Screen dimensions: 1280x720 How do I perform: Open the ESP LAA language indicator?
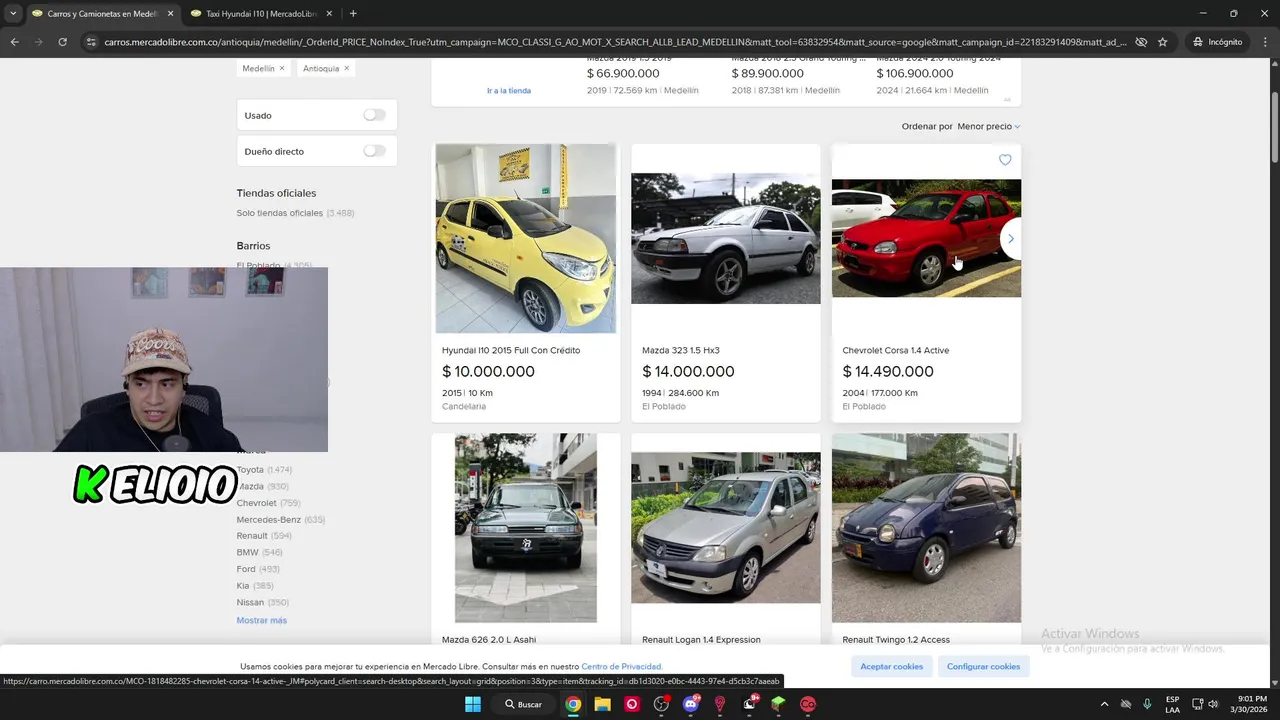pos(1172,704)
